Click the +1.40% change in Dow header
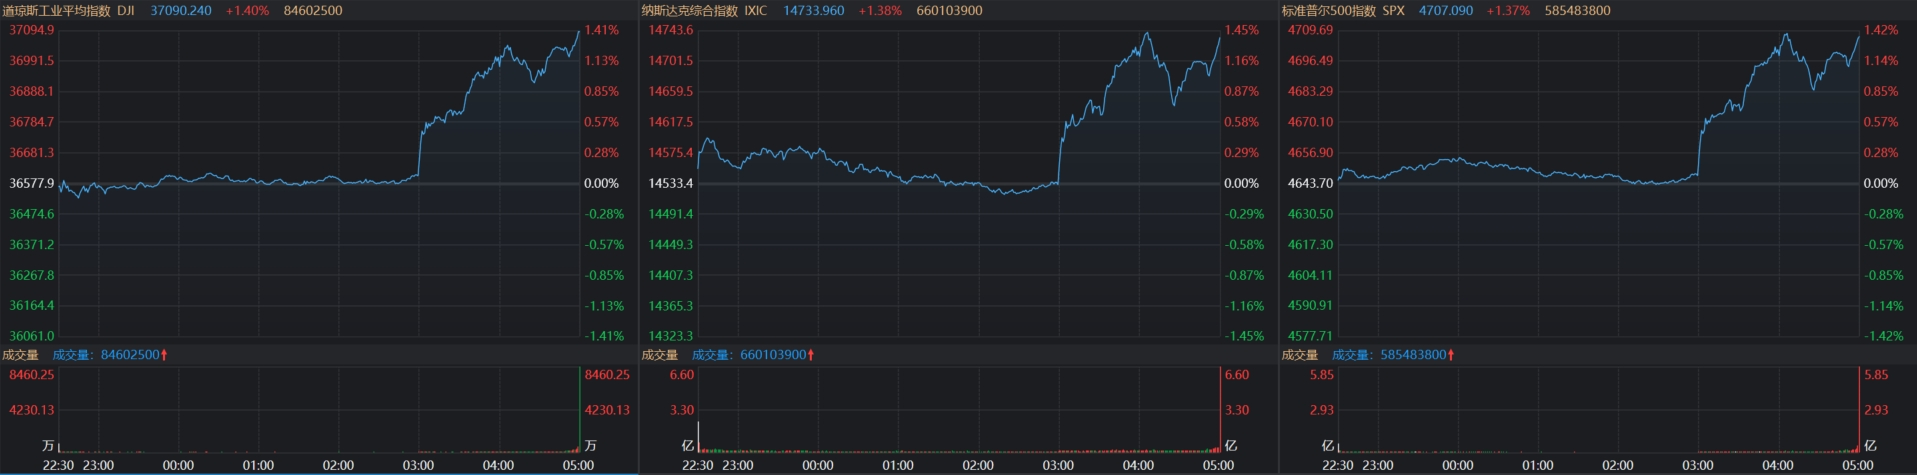 pos(247,10)
